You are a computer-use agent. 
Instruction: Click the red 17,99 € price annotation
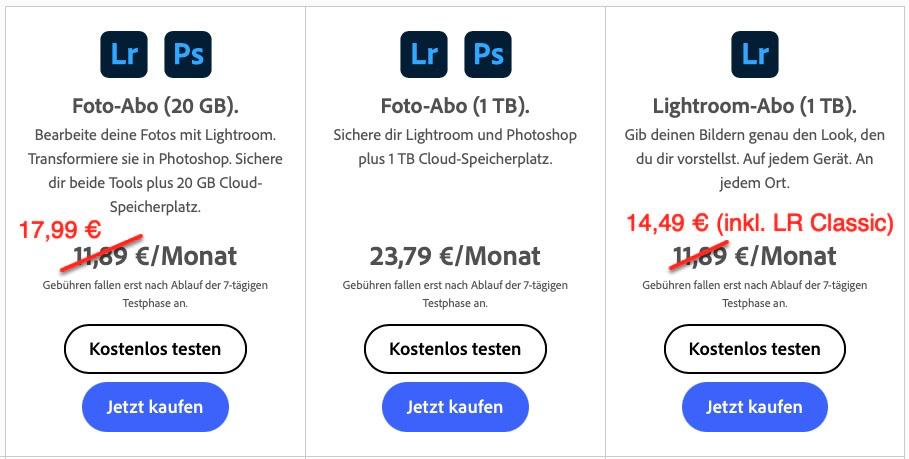pos(61,229)
